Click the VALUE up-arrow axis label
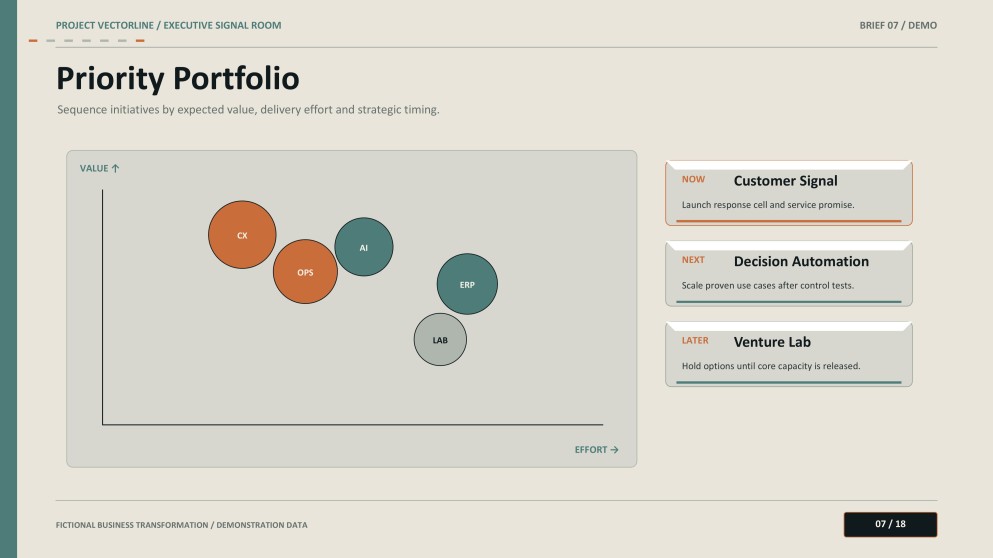The height and width of the screenshot is (558, 993). pos(99,168)
